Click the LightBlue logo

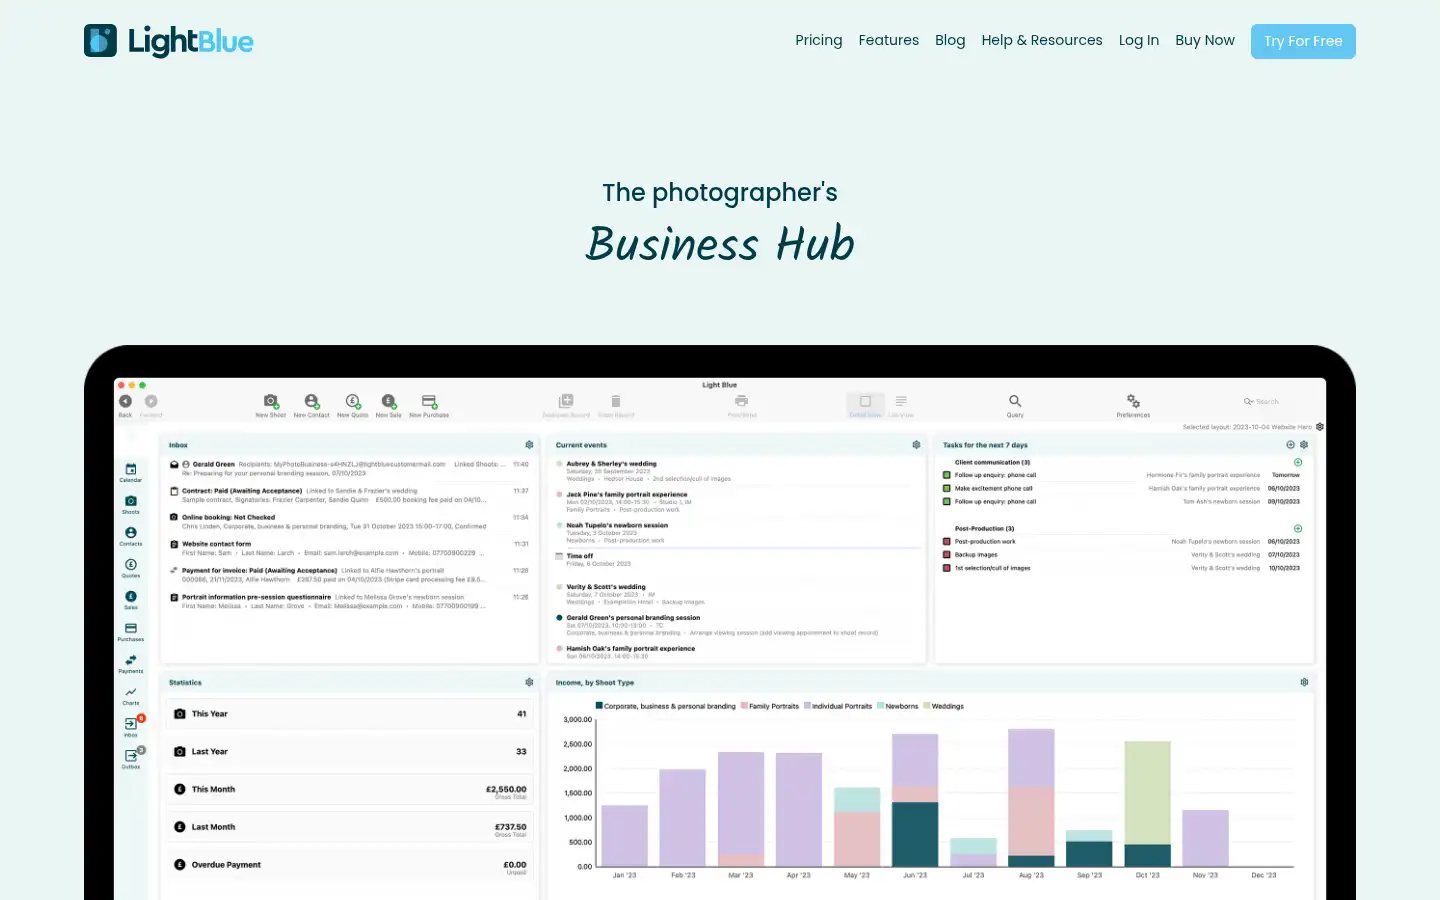168,41
